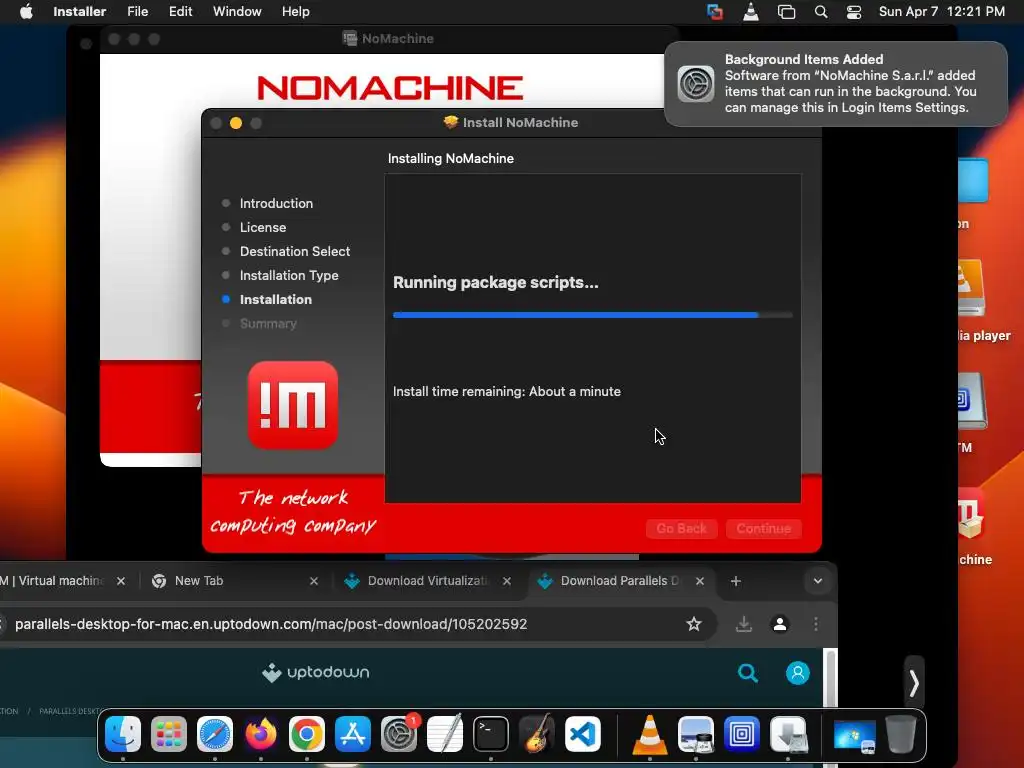Click the Uptodown logo link
Screen dimensions: 1024x768
pos(315,672)
